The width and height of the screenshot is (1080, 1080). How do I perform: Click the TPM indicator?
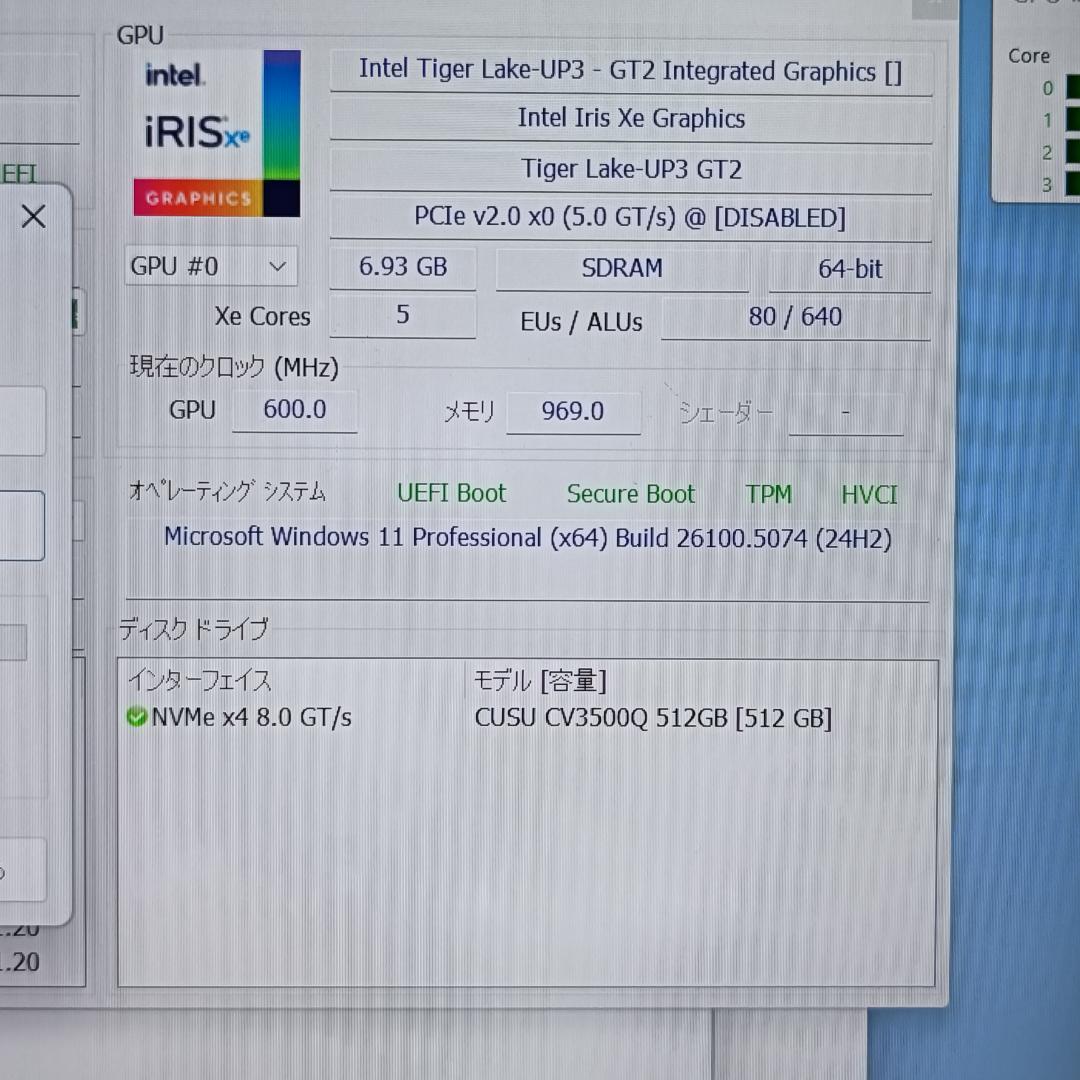click(769, 495)
